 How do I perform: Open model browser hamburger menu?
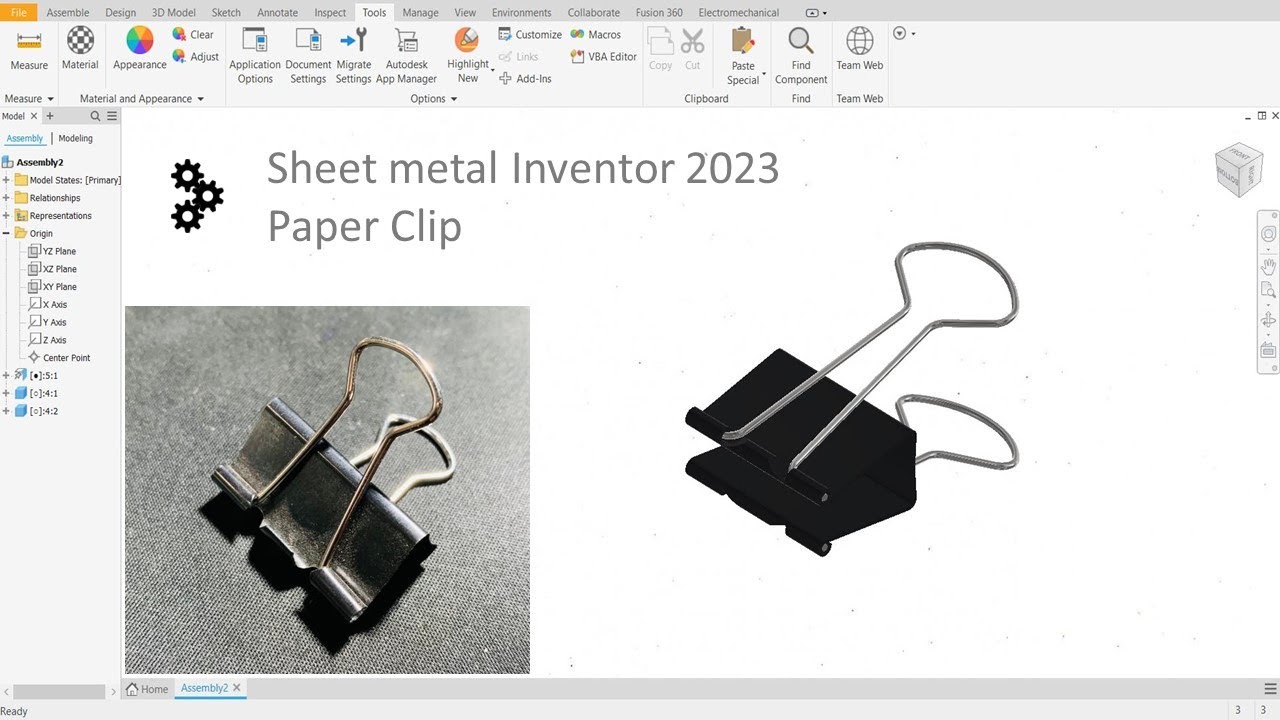pyautogui.click(x=112, y=116)
